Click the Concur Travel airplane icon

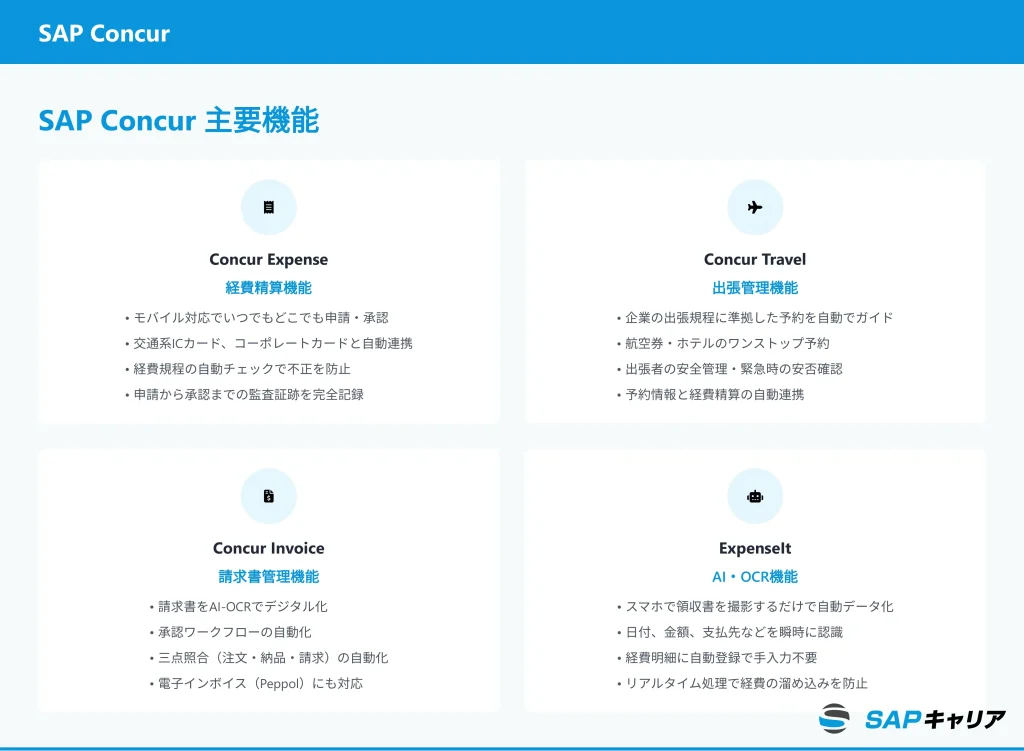point(755,207)
